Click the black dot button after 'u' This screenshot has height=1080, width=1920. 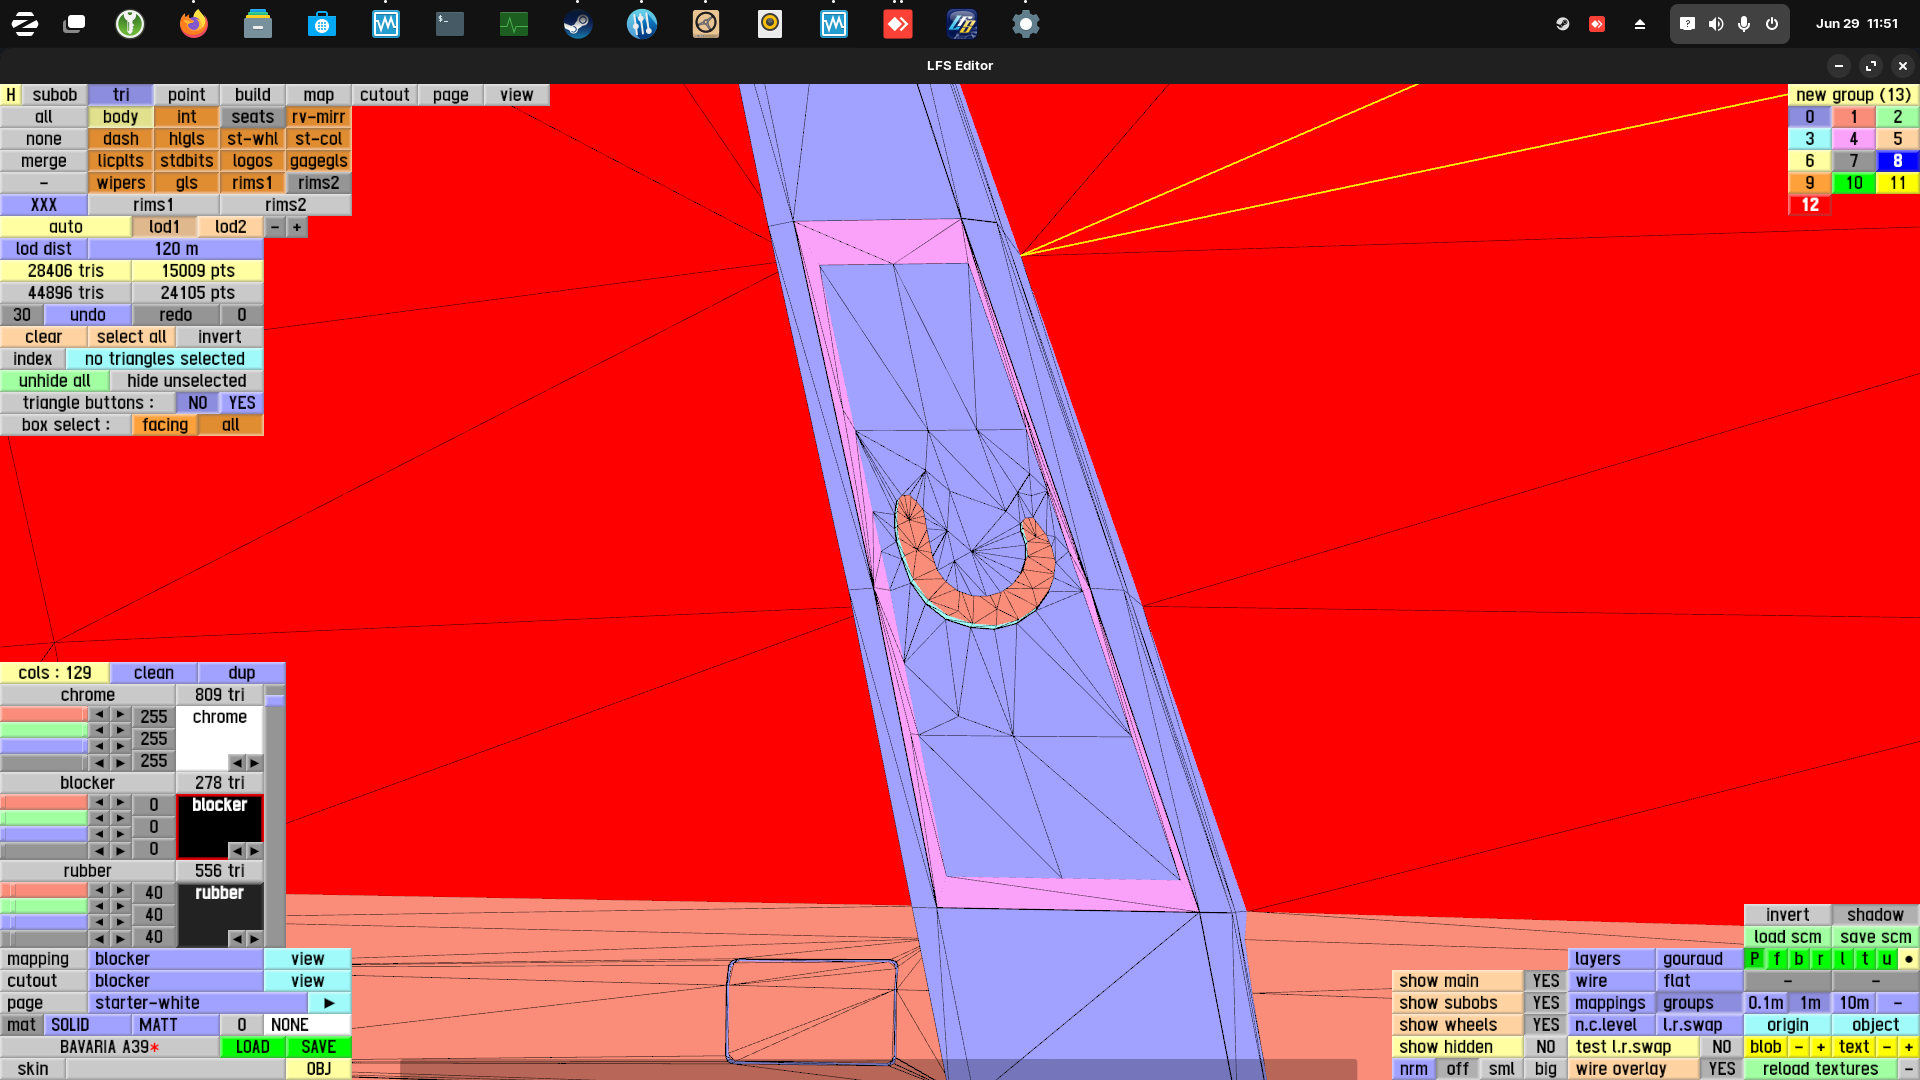pos(1908,959)
